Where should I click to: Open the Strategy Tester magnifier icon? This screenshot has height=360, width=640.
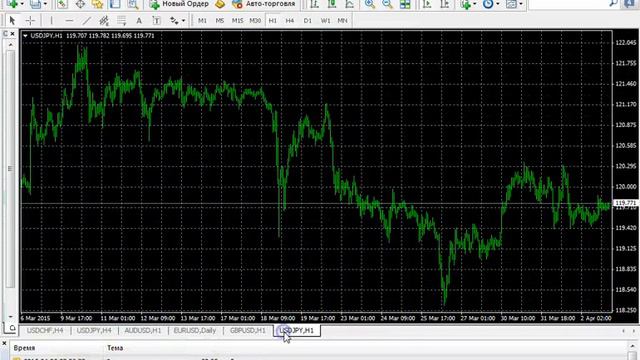[133, 4]
